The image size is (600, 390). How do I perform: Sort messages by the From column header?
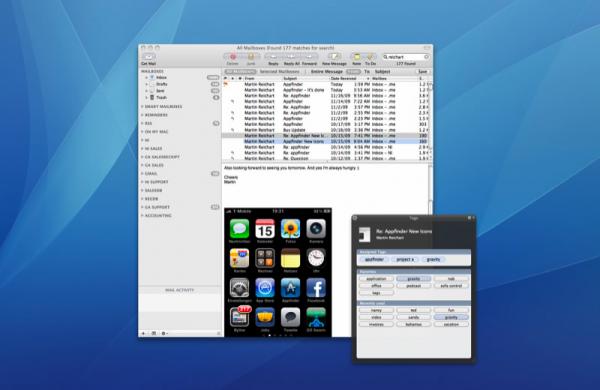pos(262,78)
